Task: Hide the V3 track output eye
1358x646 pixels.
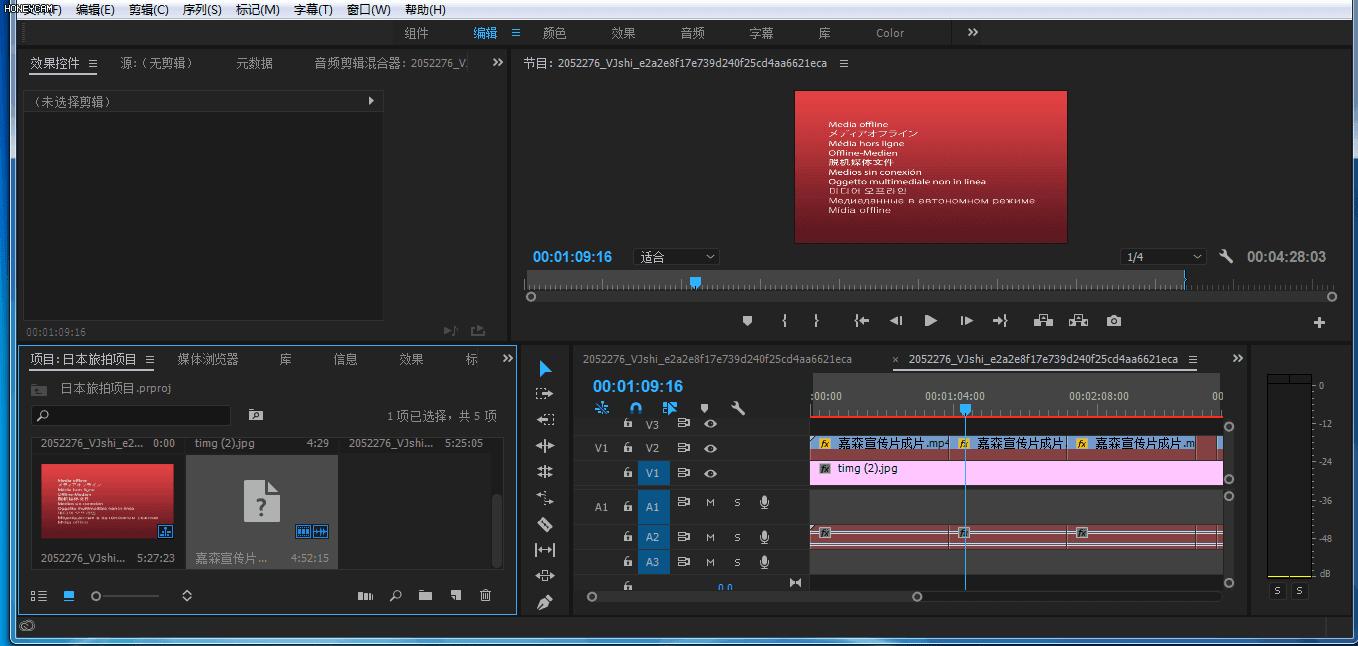Action: (x=710, y=424)
